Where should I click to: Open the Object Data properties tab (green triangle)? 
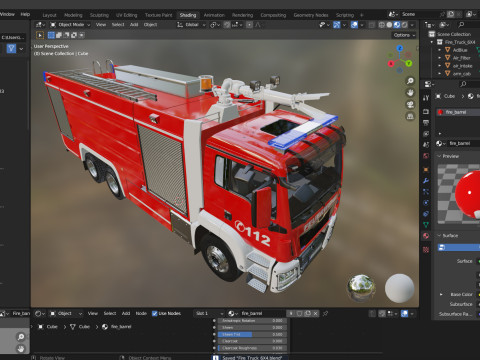[426, 225]
